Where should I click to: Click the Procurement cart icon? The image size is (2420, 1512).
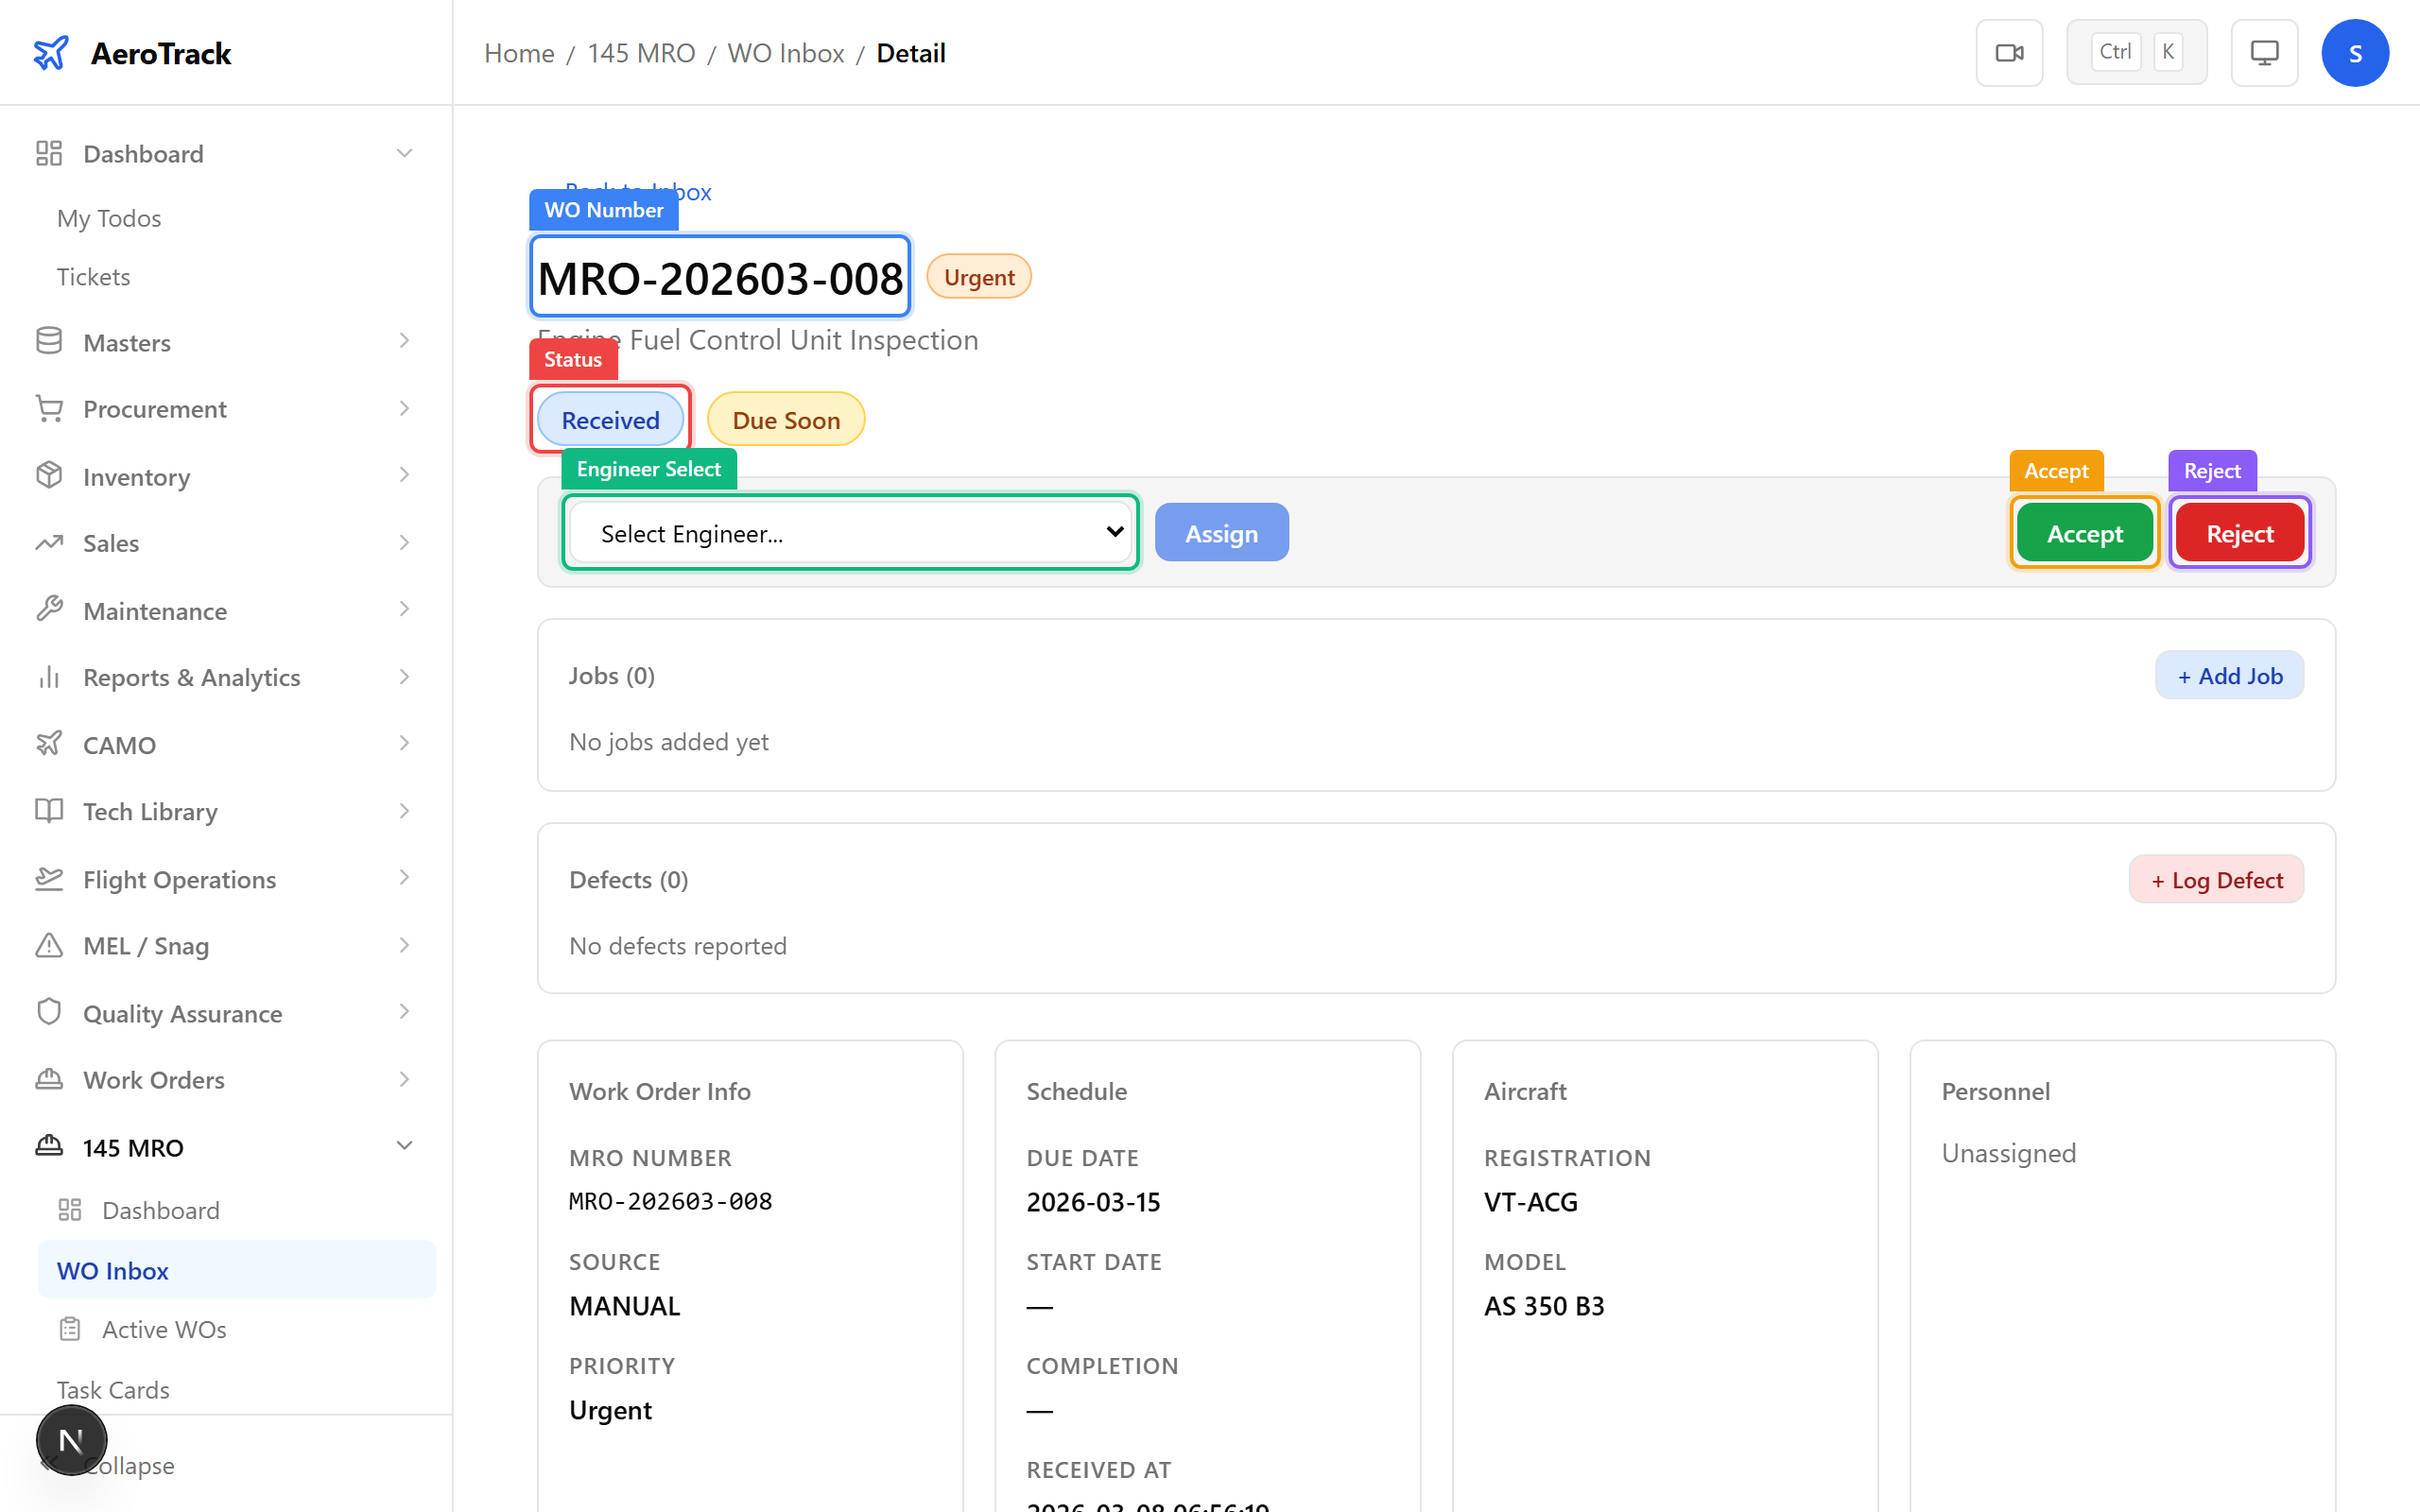(x=49, y=408)
